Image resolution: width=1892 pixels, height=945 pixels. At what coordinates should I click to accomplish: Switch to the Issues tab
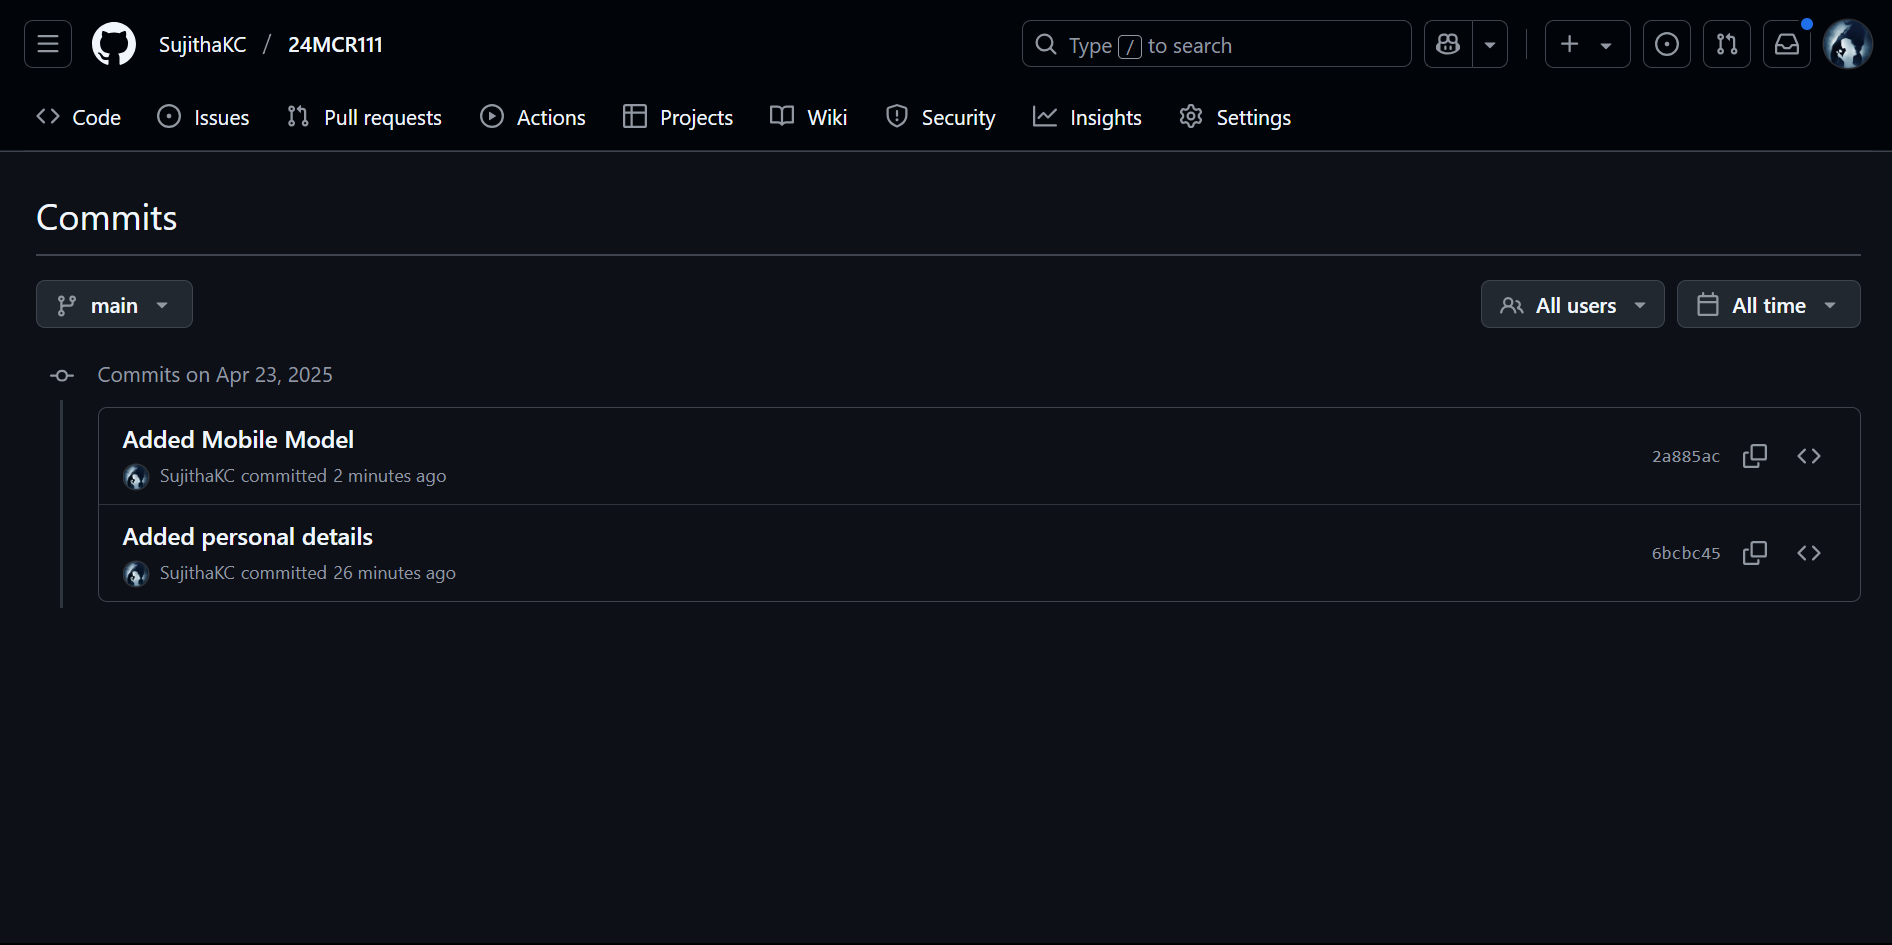point(203,117)
